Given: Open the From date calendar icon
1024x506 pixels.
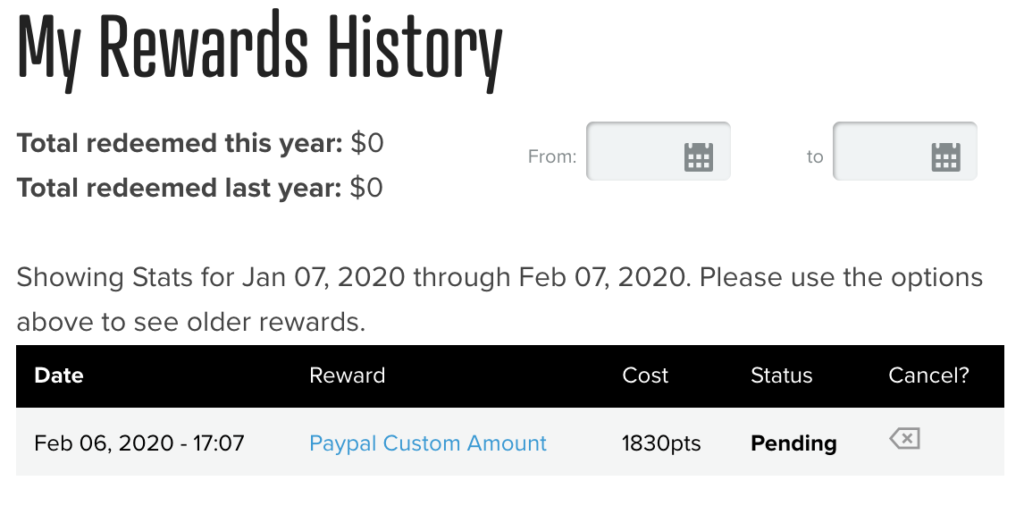Looking at the screenshot, I should tap(698, 157).
